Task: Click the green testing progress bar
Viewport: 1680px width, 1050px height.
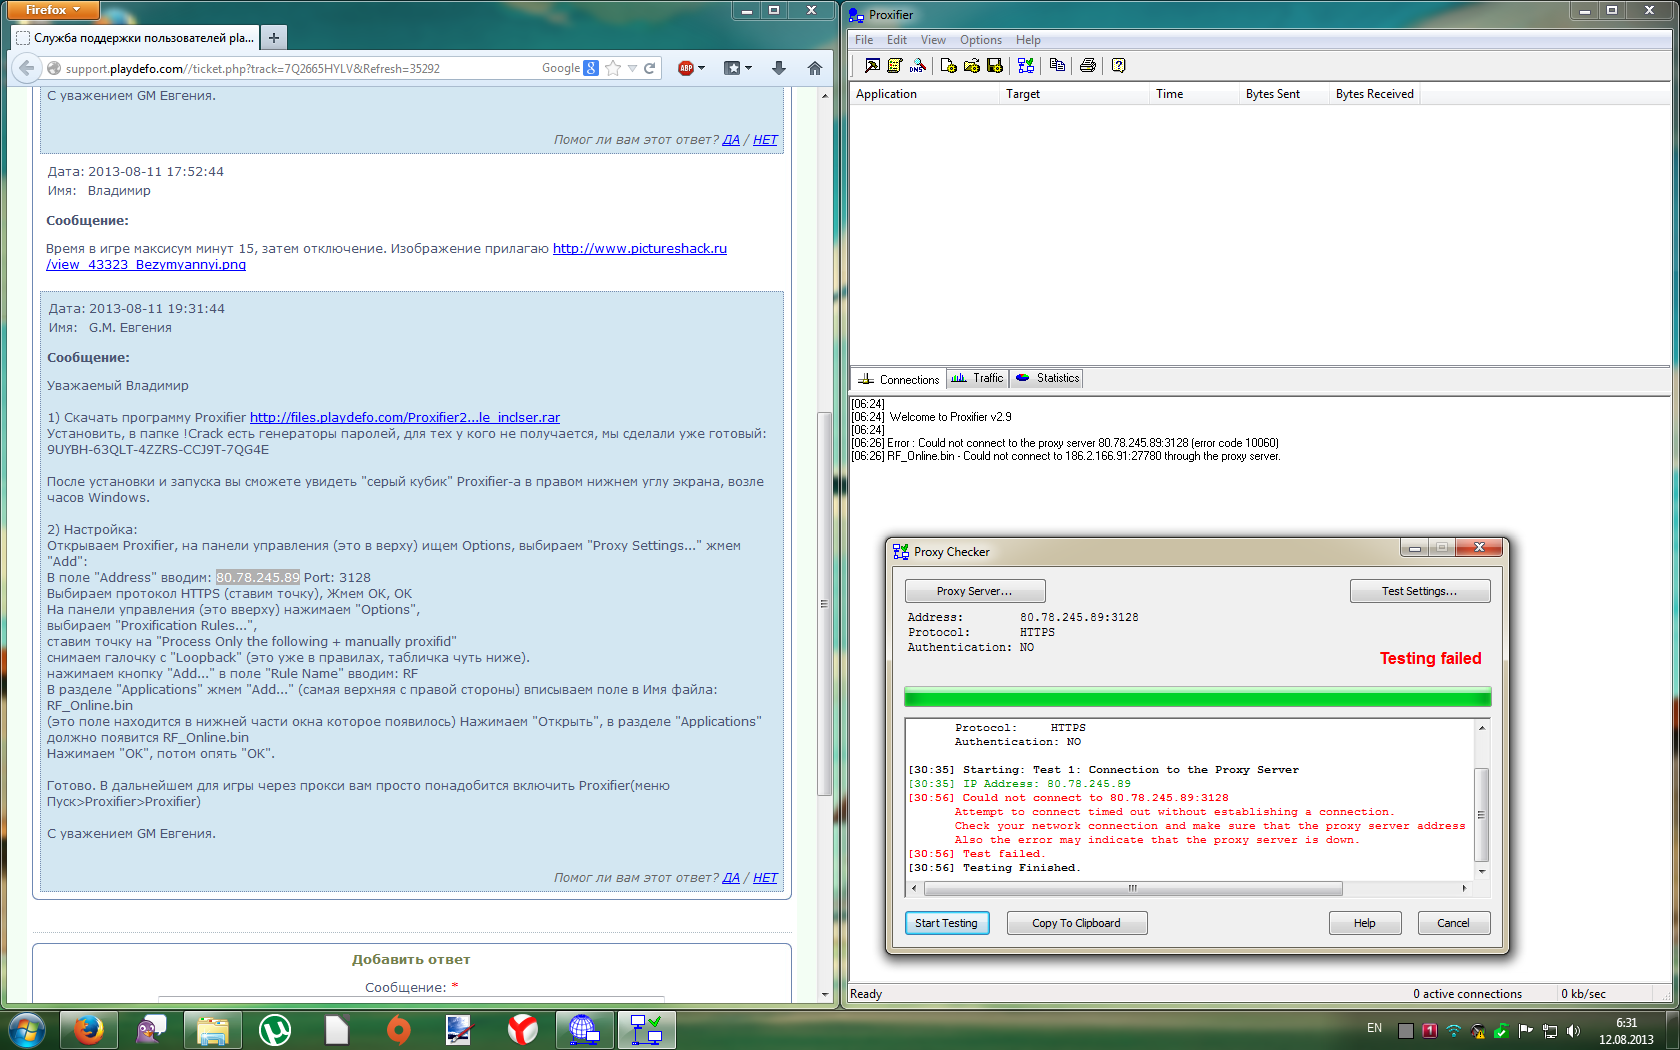Action: pyautogui.click(x=1198, y=697)
